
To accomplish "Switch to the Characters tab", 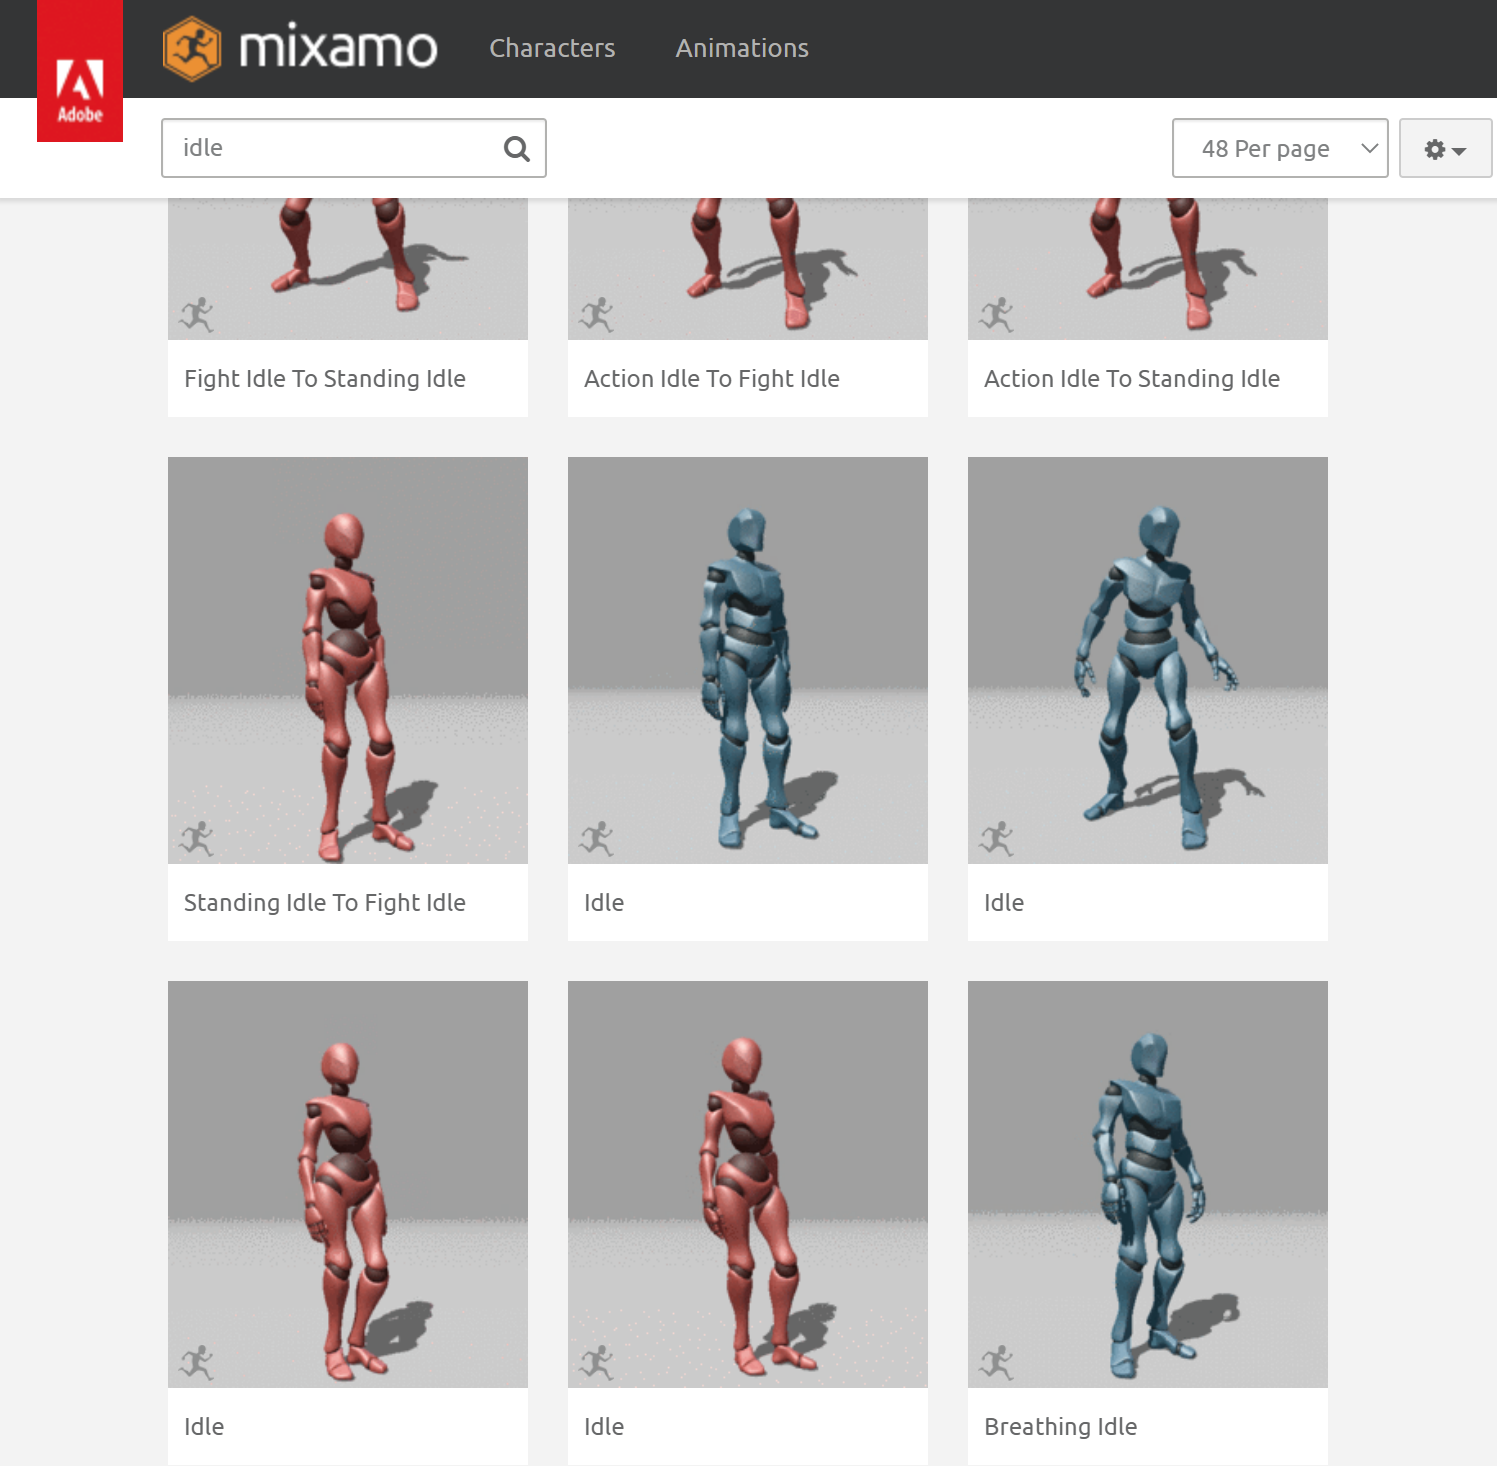I will (552, 48).
